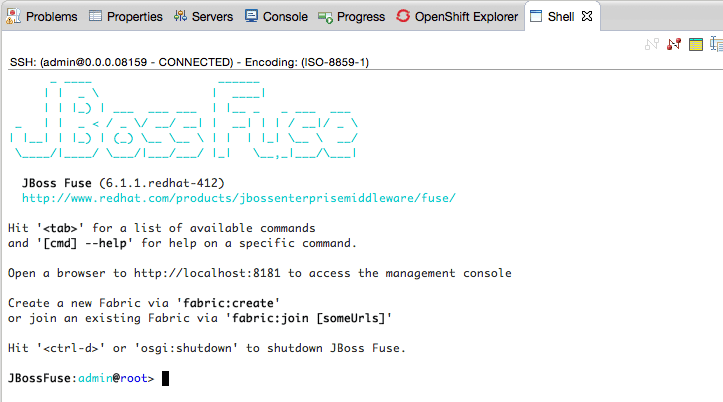Open the Problems view tab

pos(41,17)
